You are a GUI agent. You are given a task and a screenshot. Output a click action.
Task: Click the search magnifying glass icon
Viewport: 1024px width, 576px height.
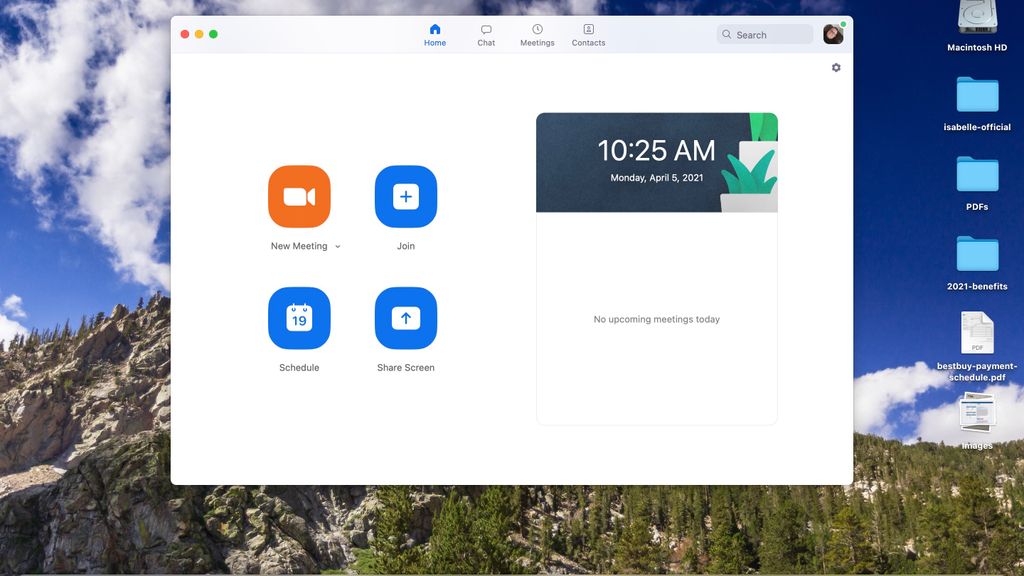point(726,34)
